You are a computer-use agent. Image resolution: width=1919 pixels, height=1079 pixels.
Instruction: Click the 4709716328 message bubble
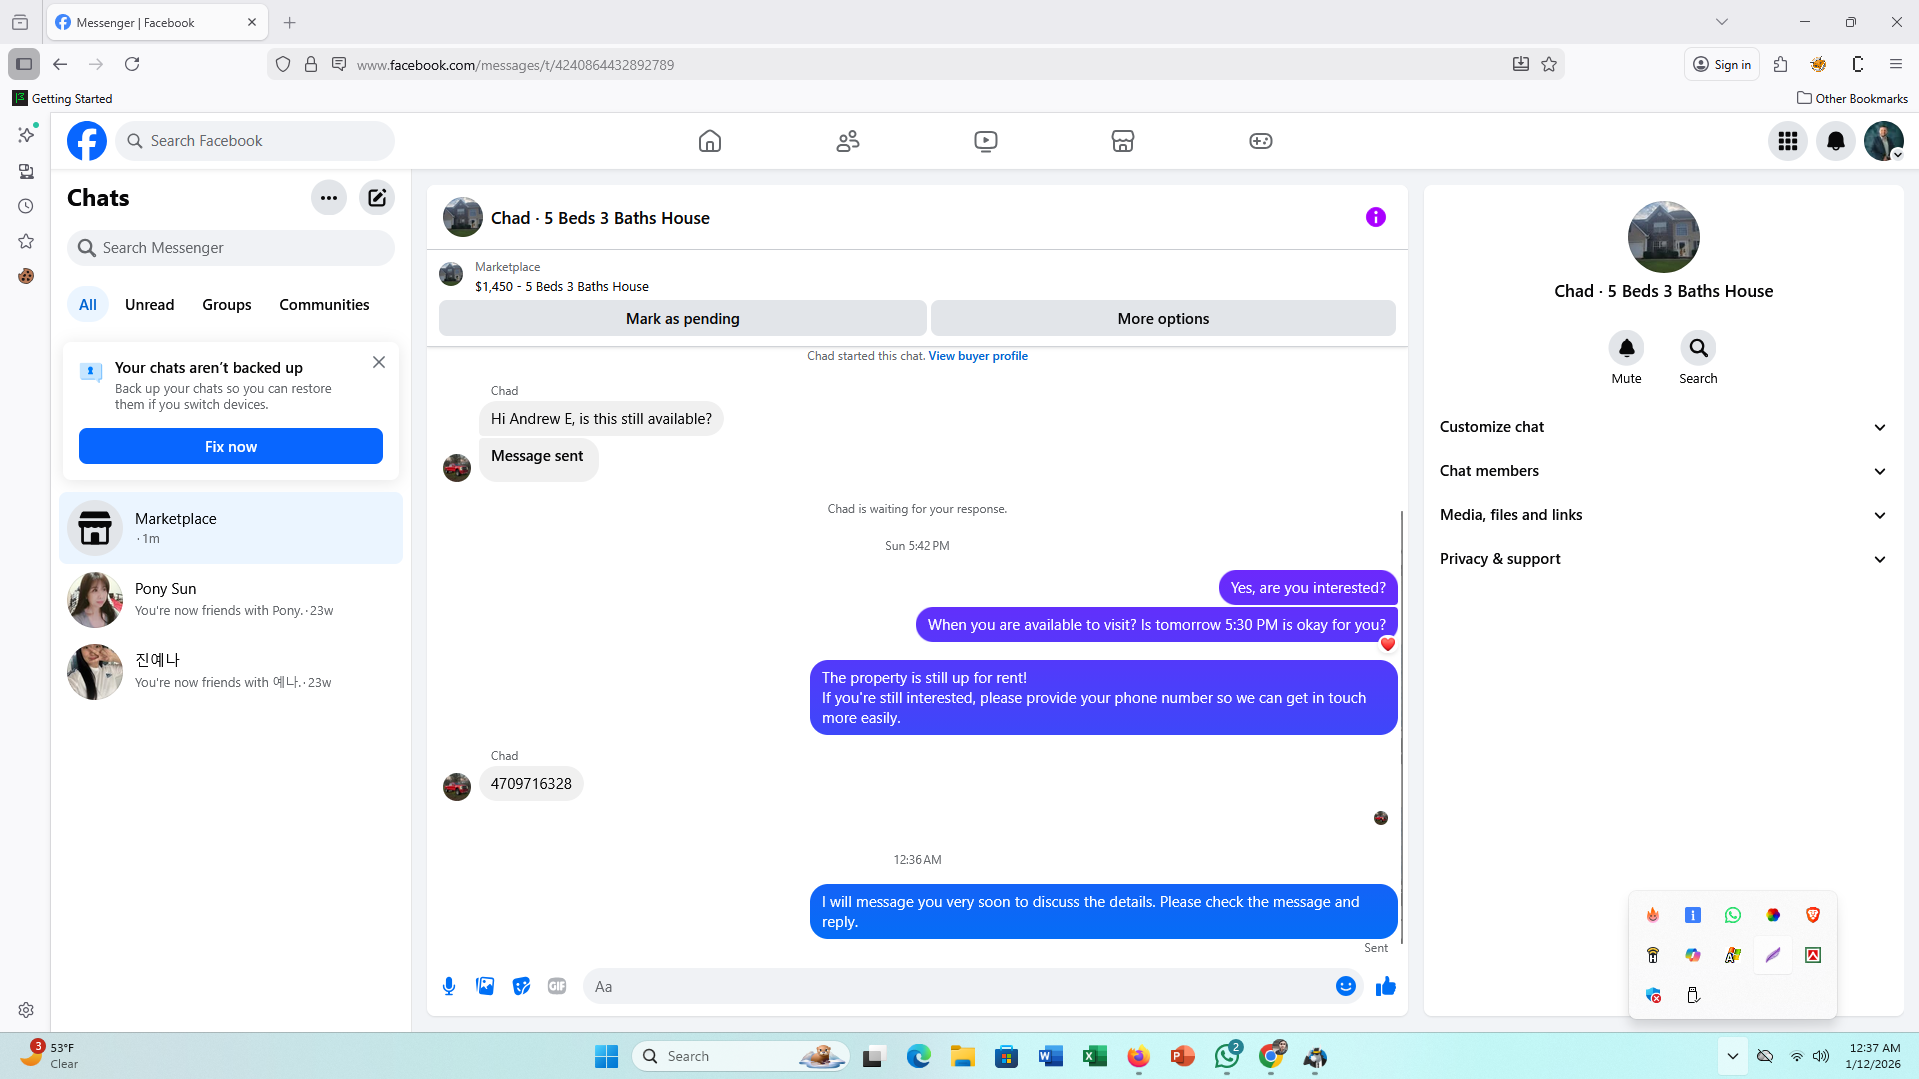pyautogui.click(x=531, y=784)
